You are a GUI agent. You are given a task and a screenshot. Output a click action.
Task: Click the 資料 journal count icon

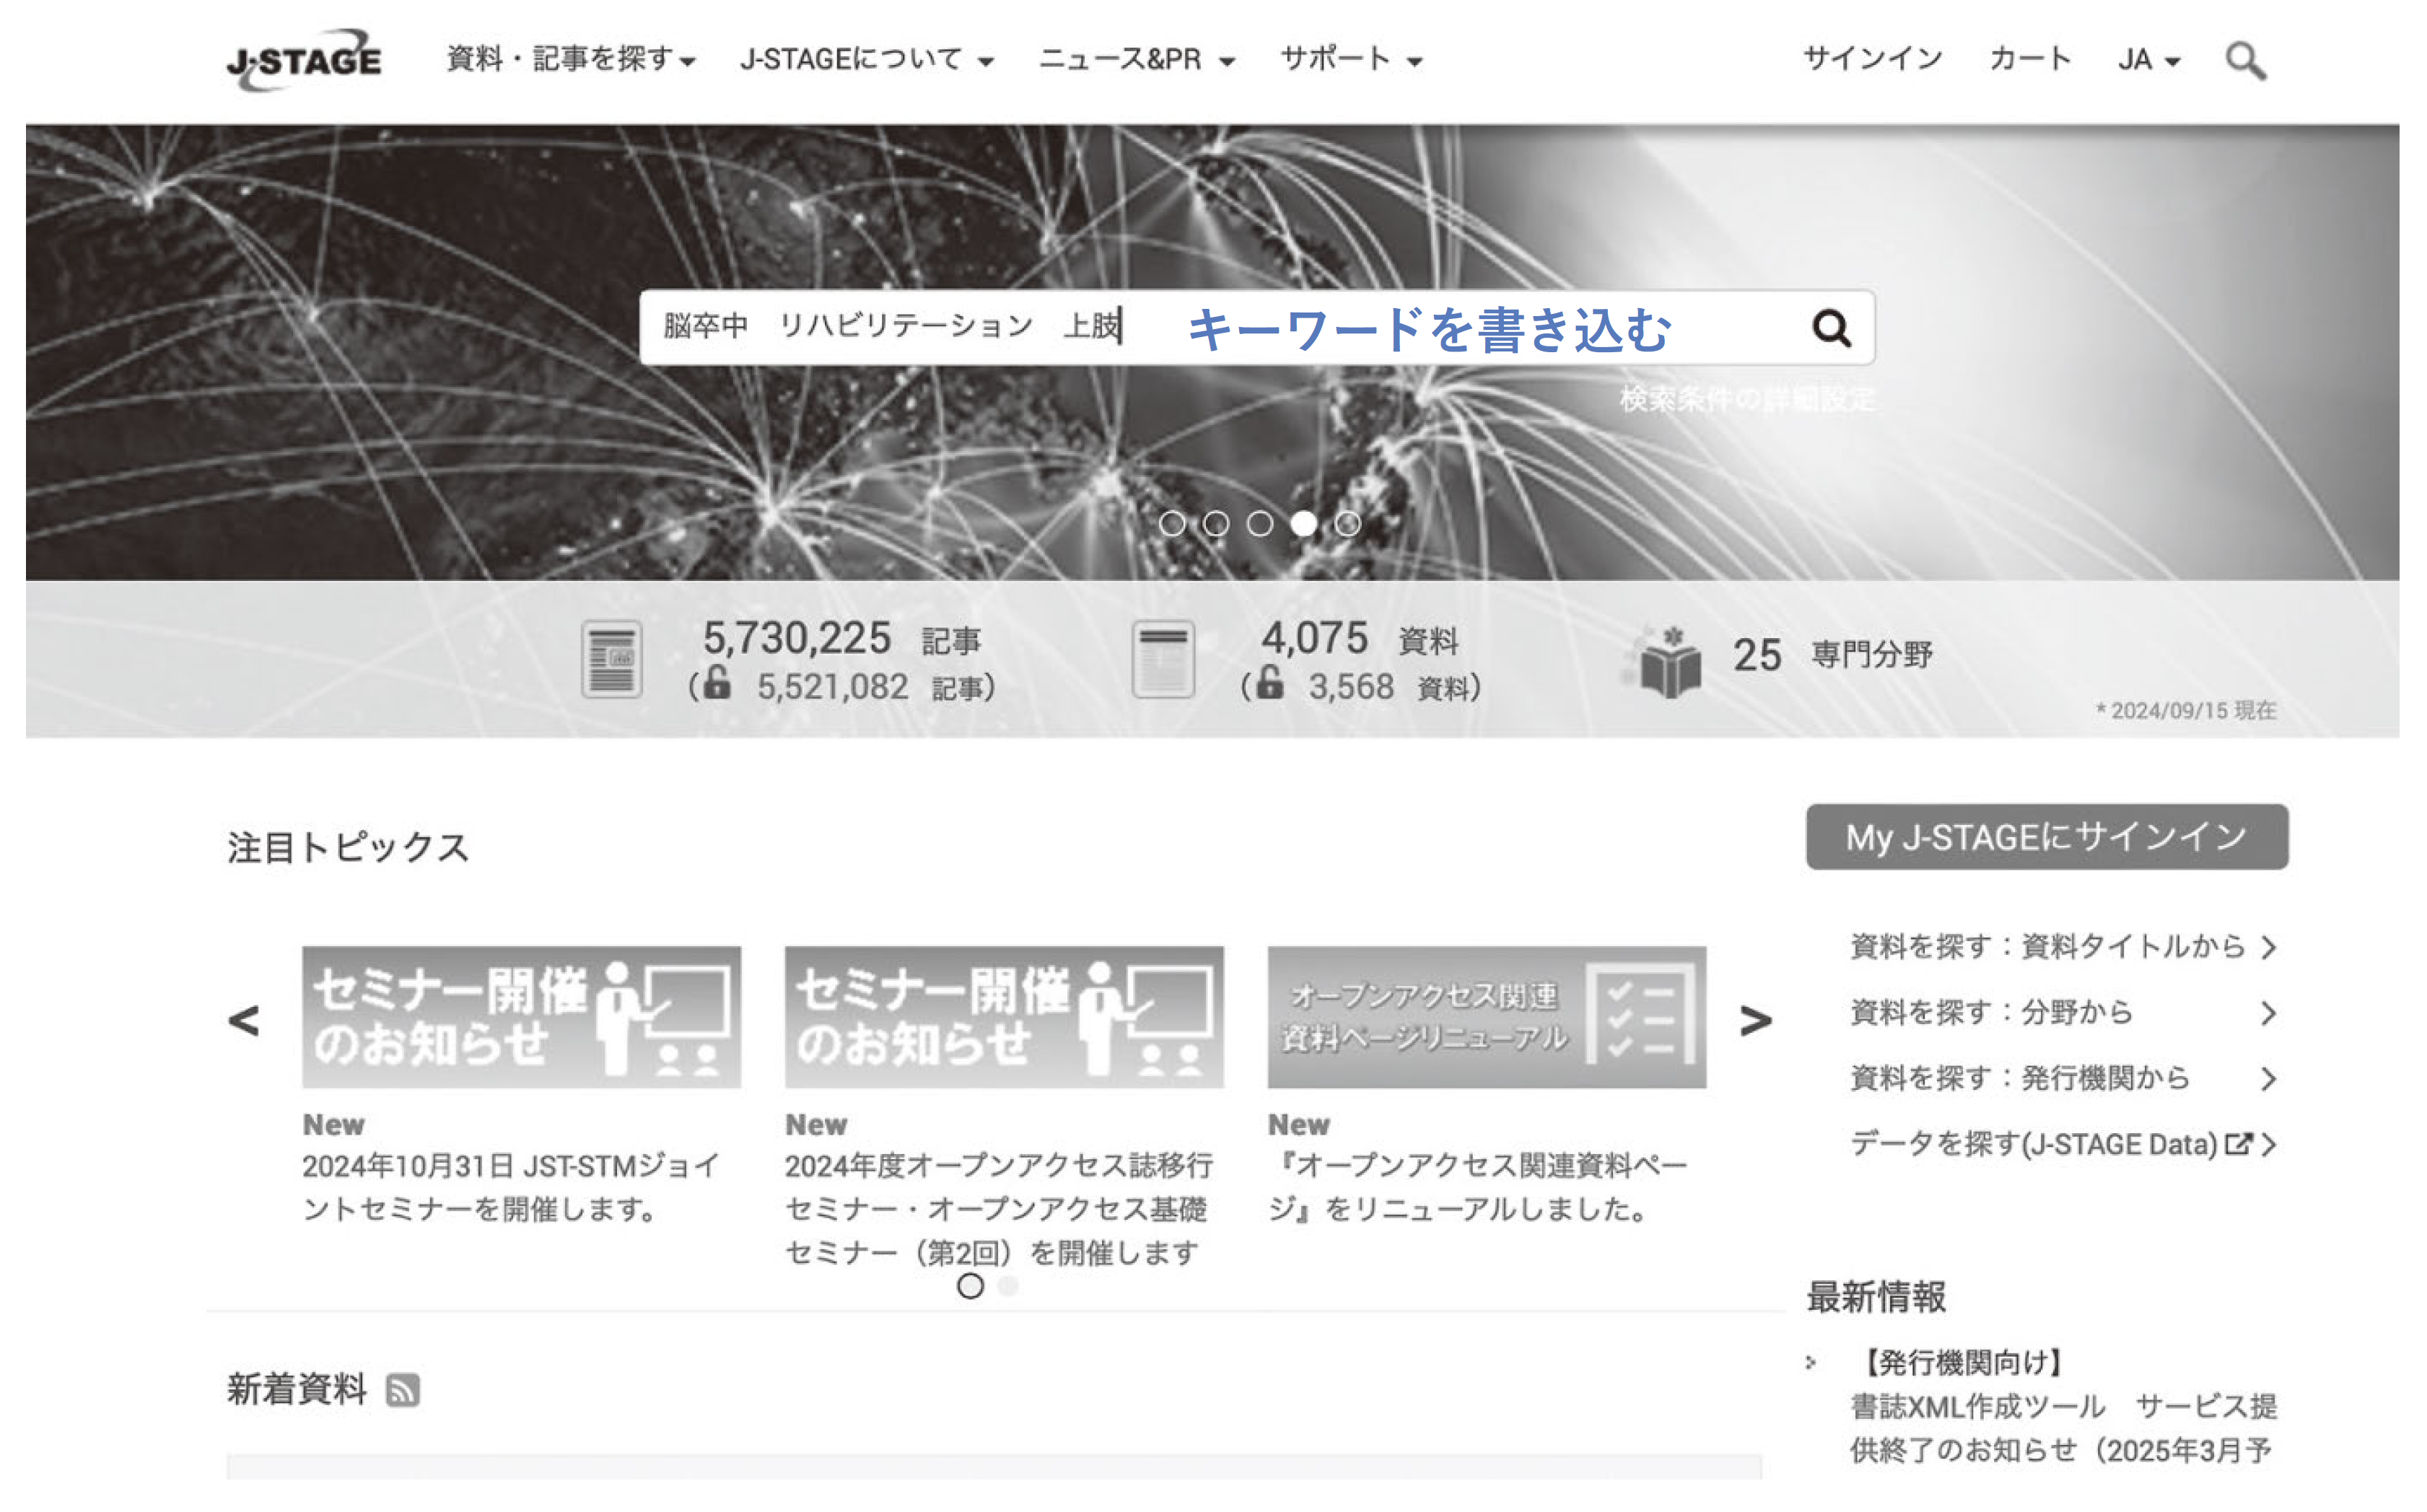point(1162,660)
